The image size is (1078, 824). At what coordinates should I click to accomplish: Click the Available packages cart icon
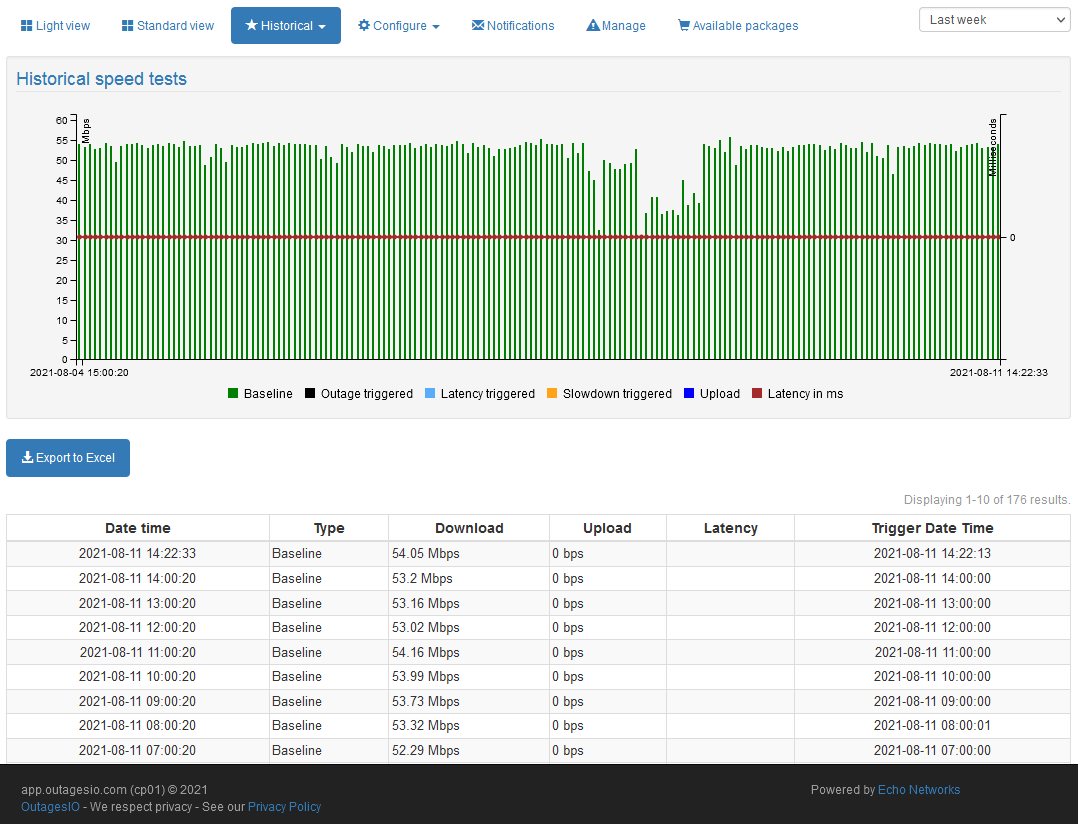tap(683, 25)
